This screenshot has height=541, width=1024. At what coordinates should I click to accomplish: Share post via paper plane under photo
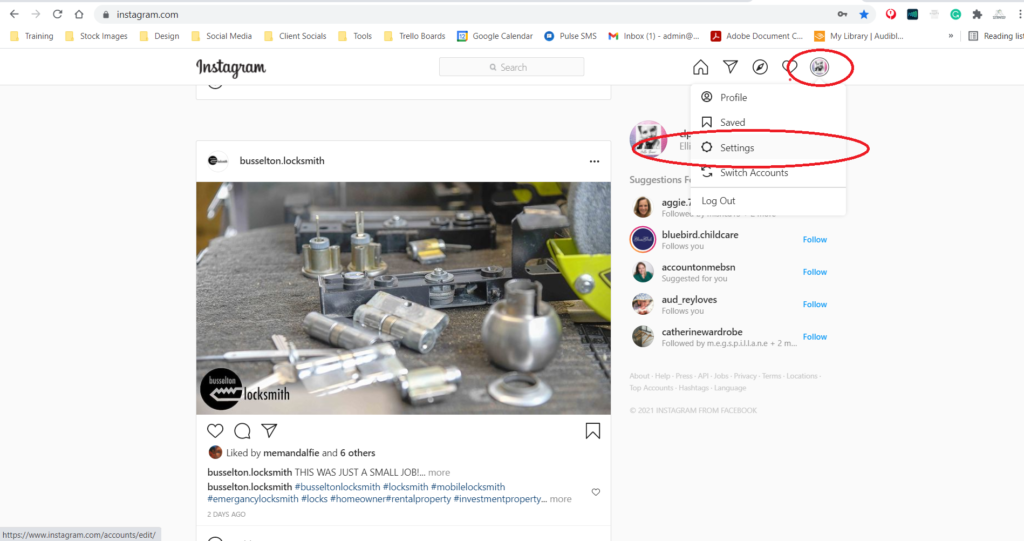[x=269, y=431]
